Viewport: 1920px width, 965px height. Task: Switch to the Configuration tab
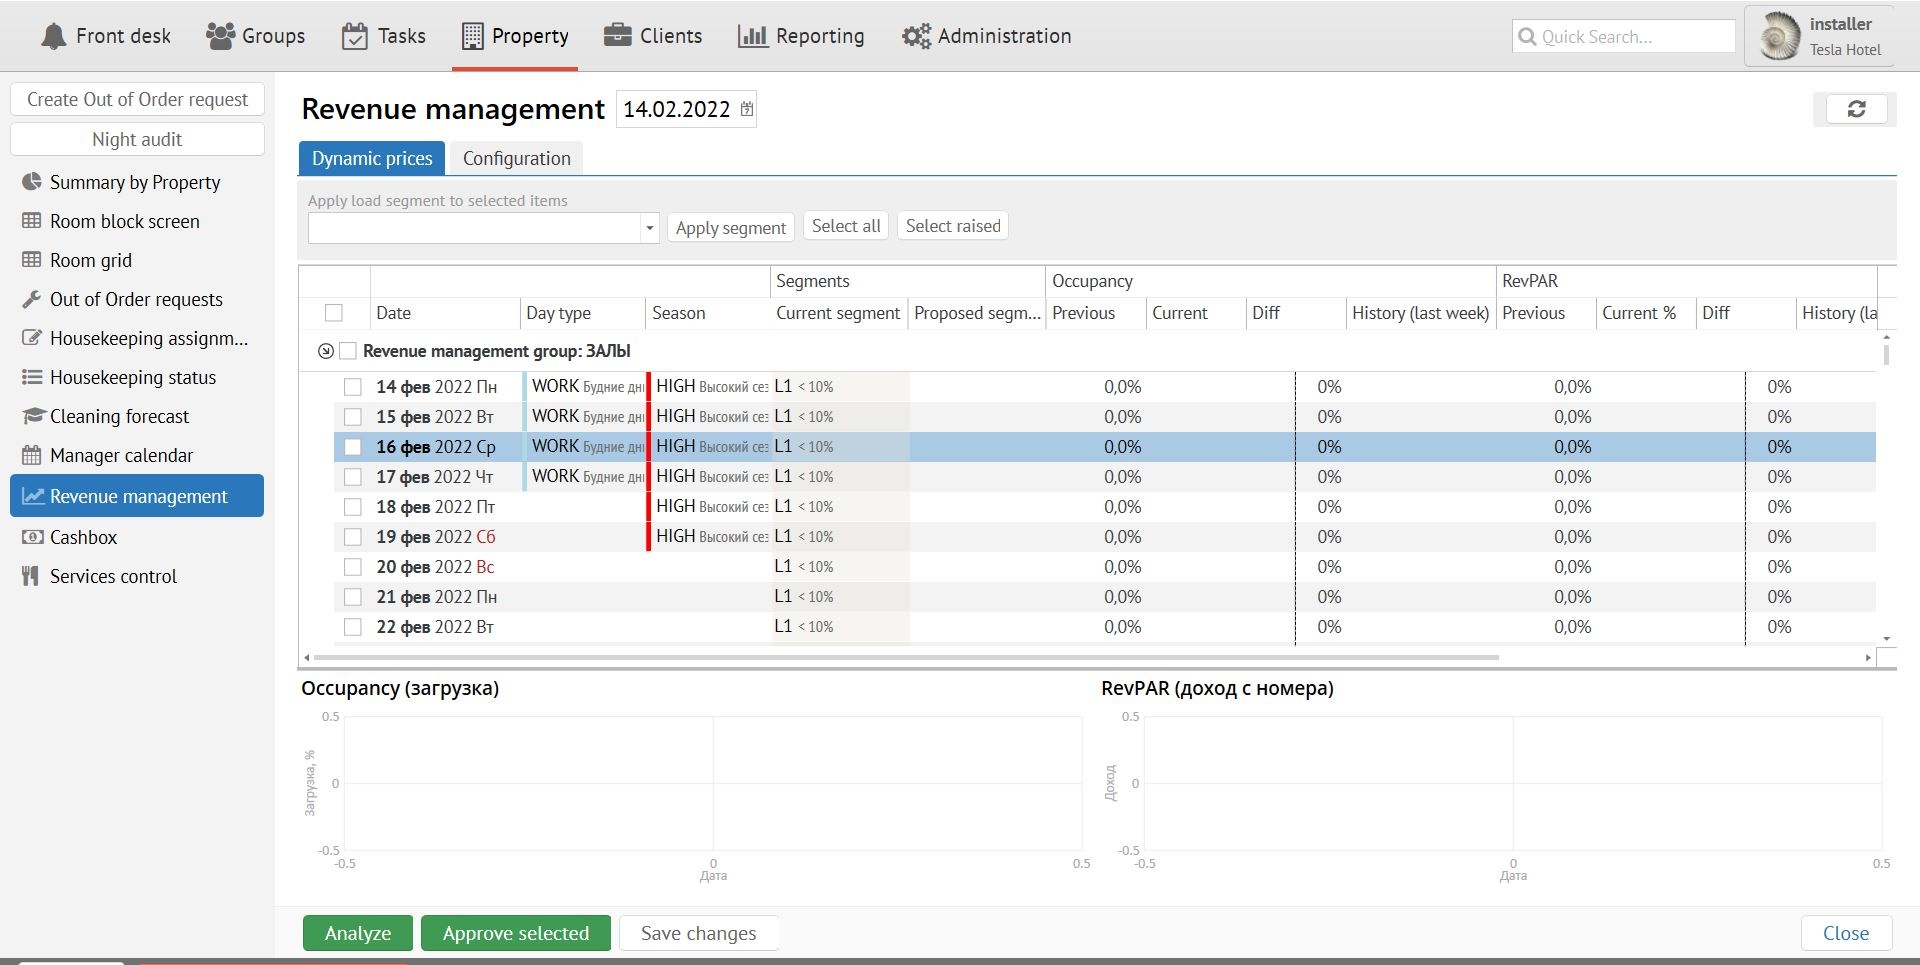(516, 158)
